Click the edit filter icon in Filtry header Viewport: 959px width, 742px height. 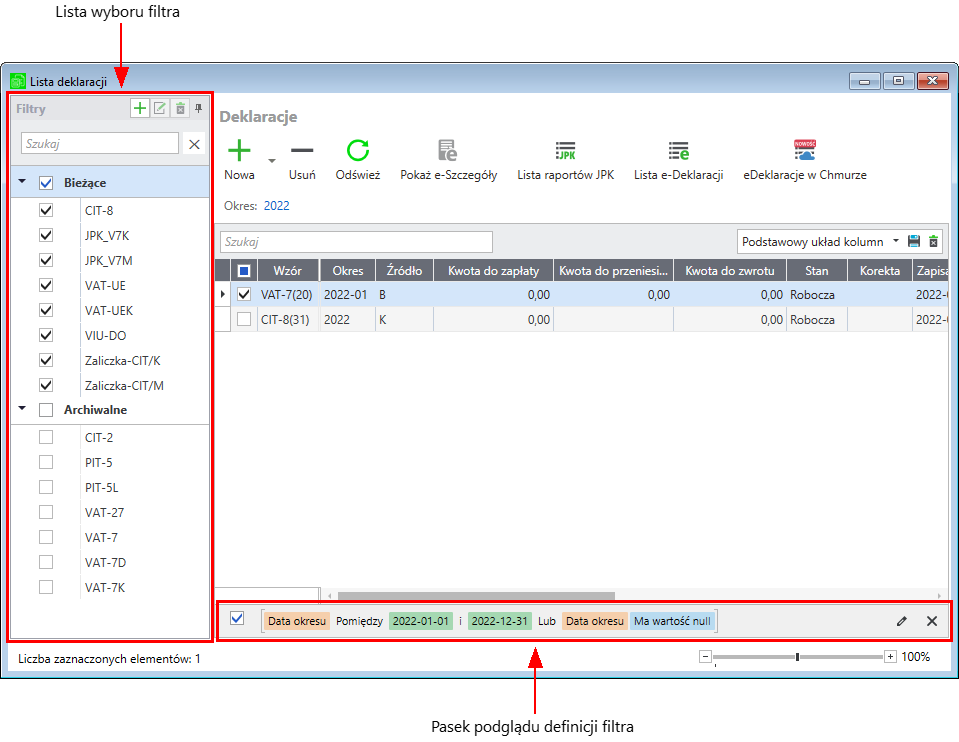(x=160, y=108)
